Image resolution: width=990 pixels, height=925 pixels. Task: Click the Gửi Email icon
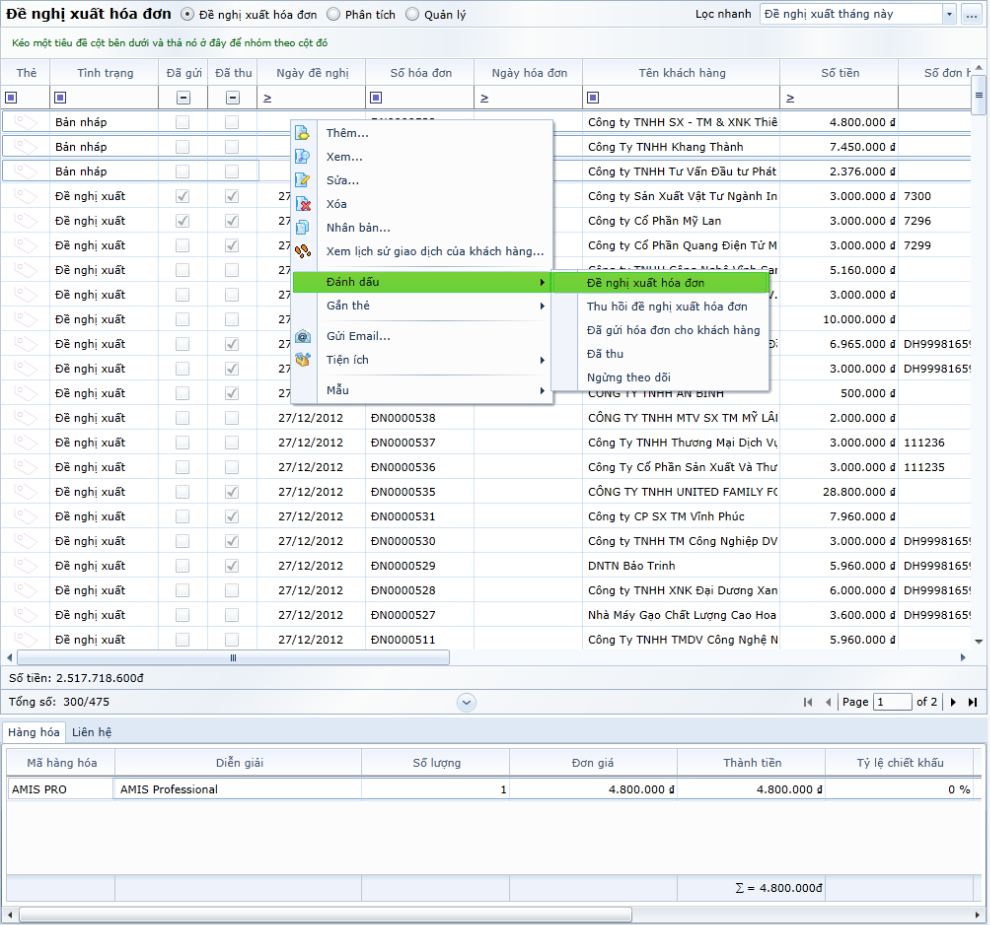click(x=303, y=337)
